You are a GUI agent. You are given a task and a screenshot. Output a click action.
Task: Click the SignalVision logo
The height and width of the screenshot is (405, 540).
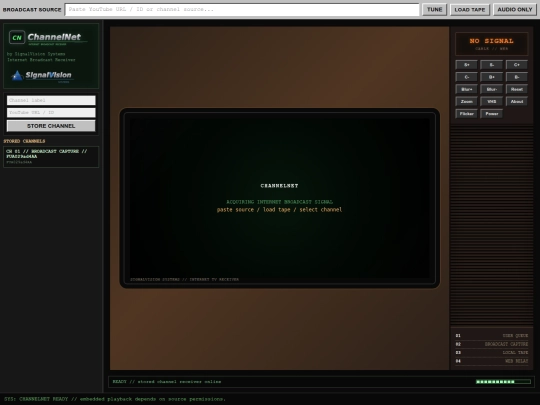(x=41, y=75)
